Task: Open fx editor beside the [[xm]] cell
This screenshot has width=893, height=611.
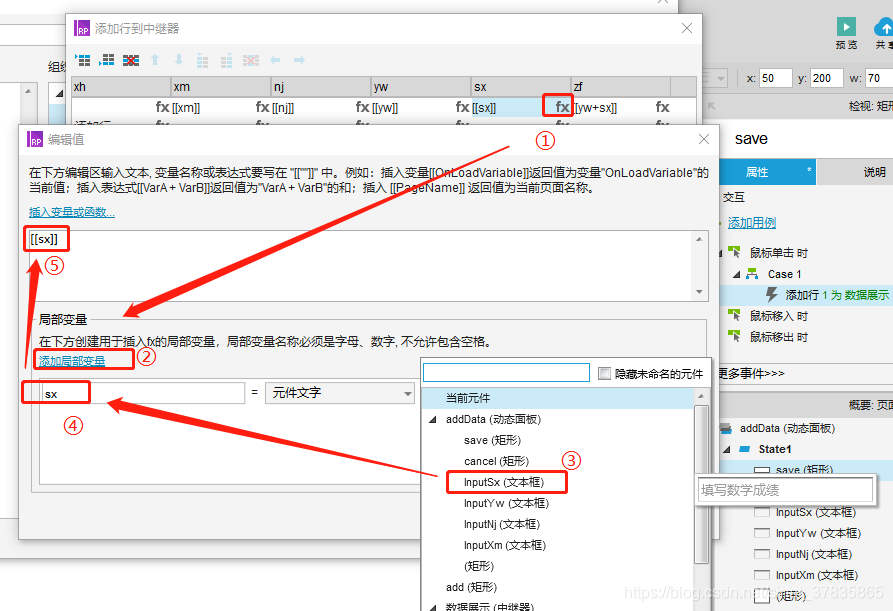Action: pos(262,106)
